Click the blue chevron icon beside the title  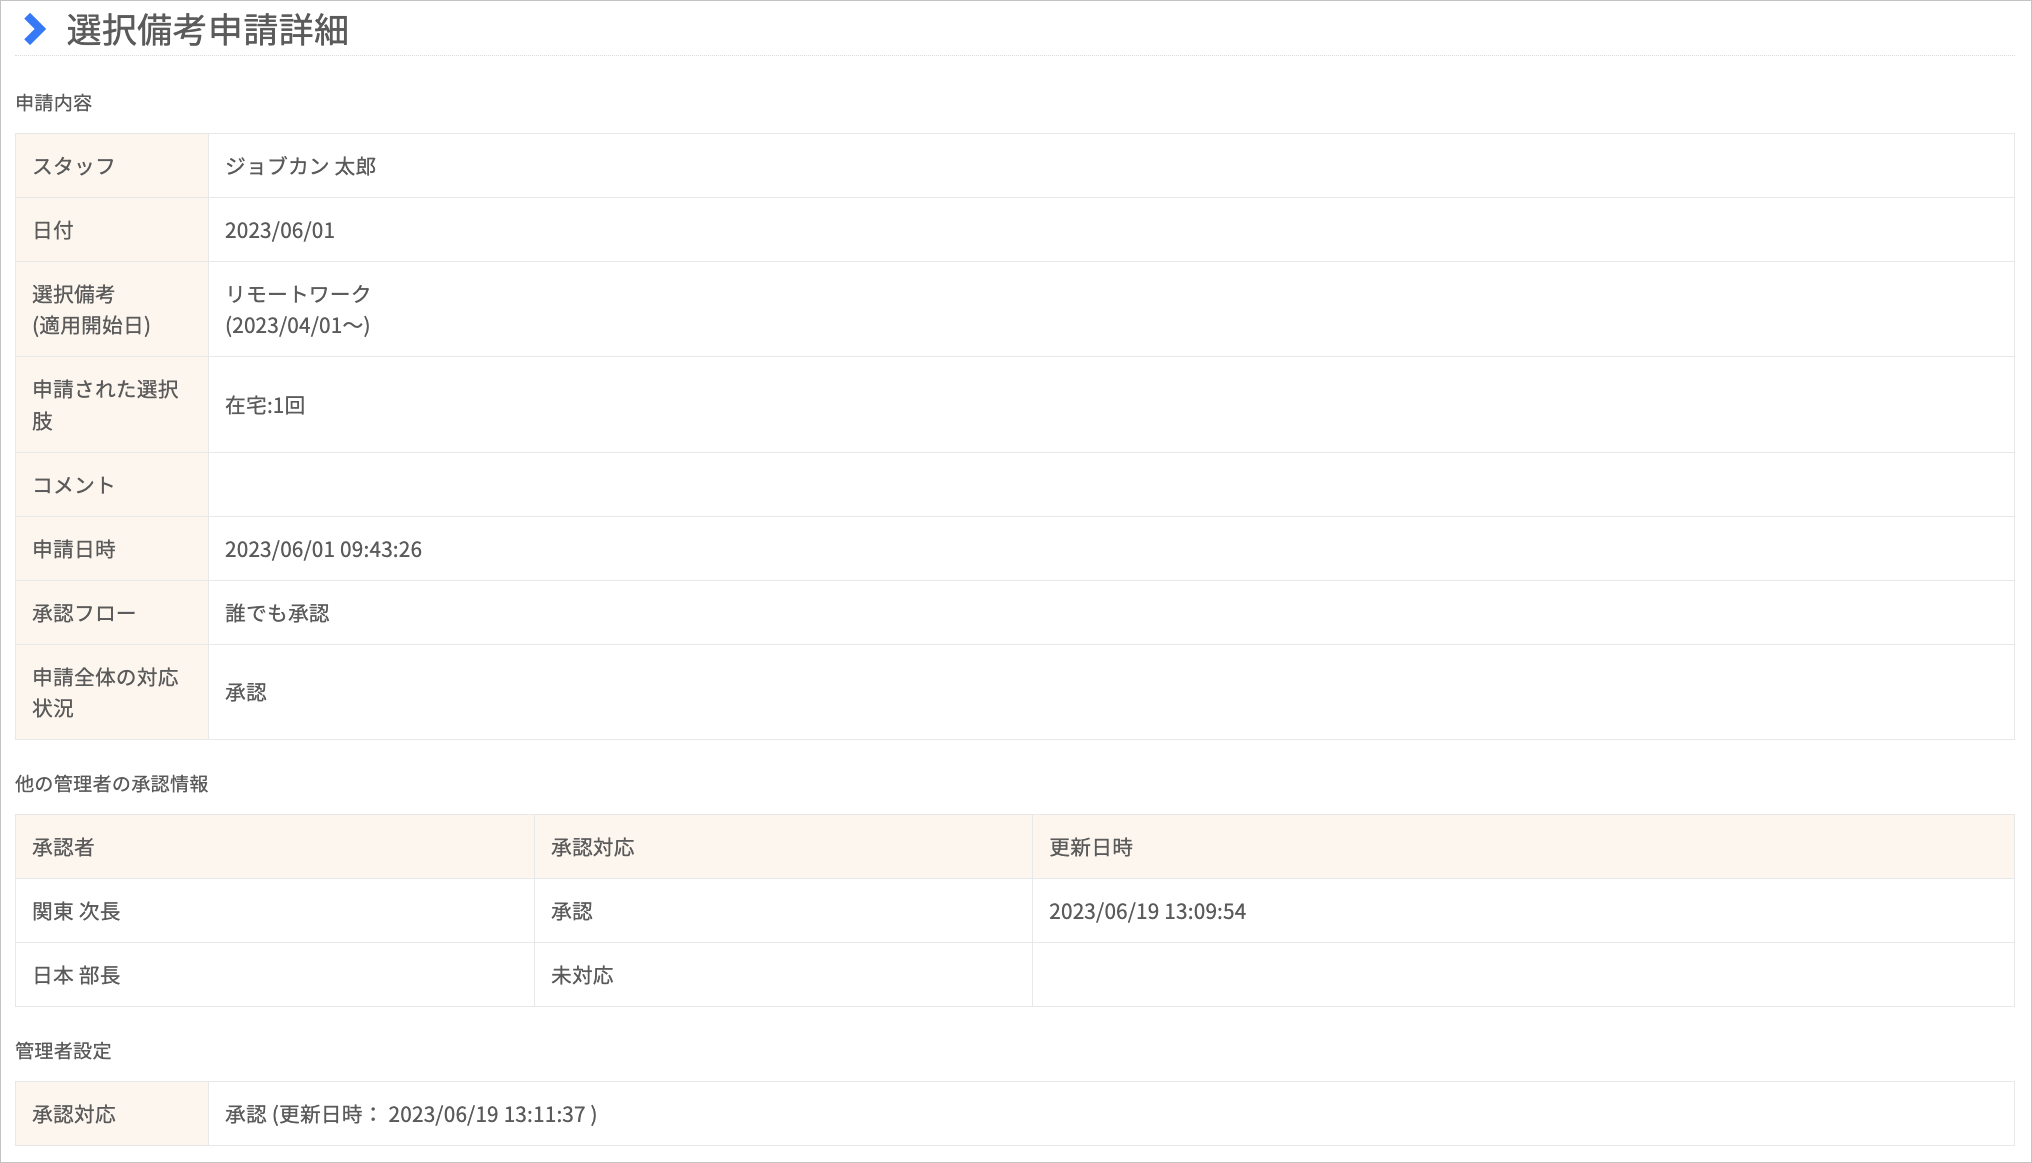click(35, 29)
